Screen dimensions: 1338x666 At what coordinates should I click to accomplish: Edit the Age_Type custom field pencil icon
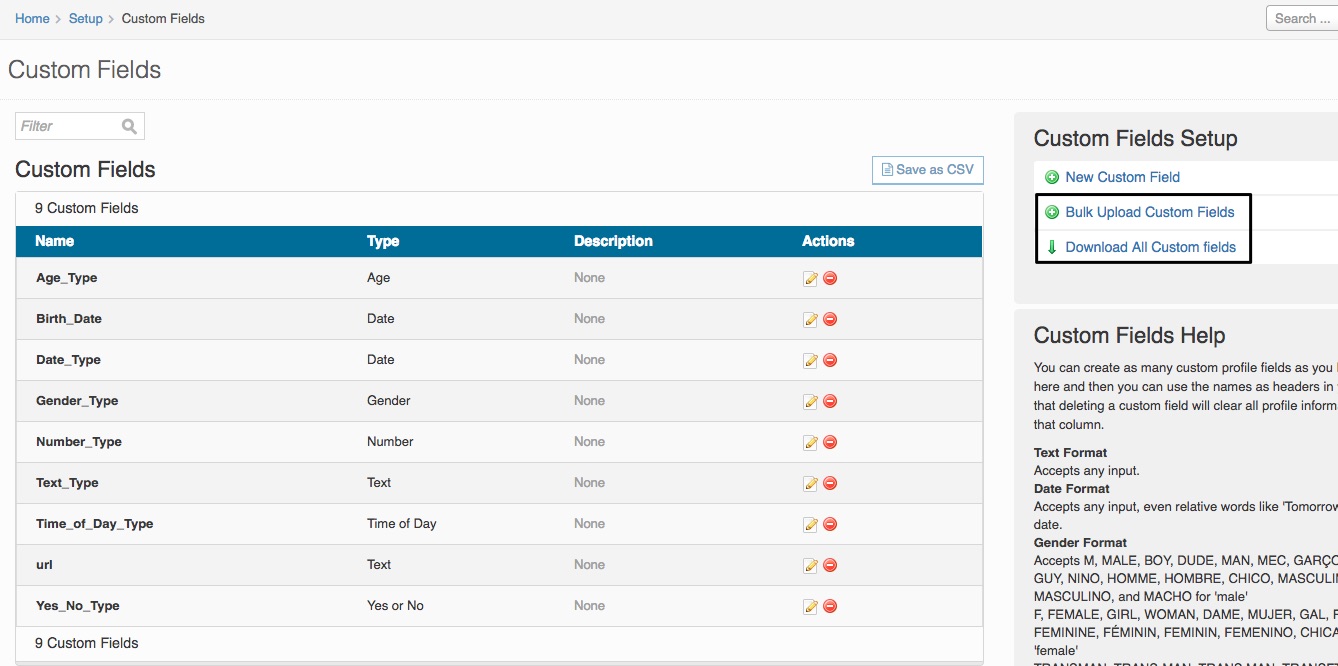[811, 278]
